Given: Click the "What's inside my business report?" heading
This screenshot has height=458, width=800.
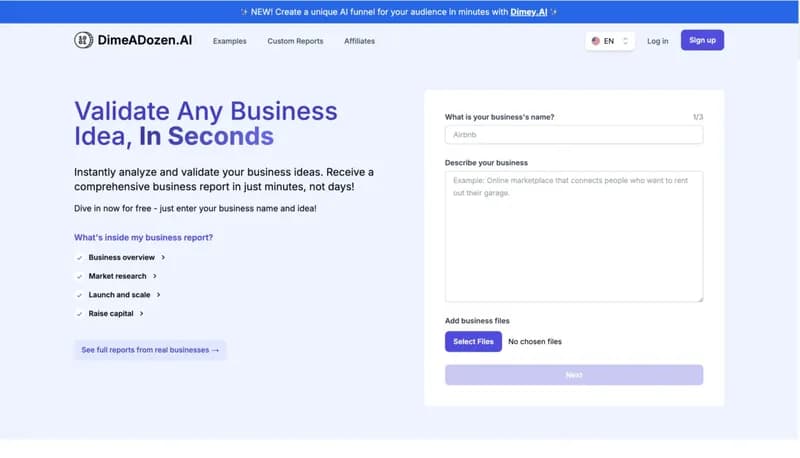Looking at the screenshot, I should pos(143,237).
